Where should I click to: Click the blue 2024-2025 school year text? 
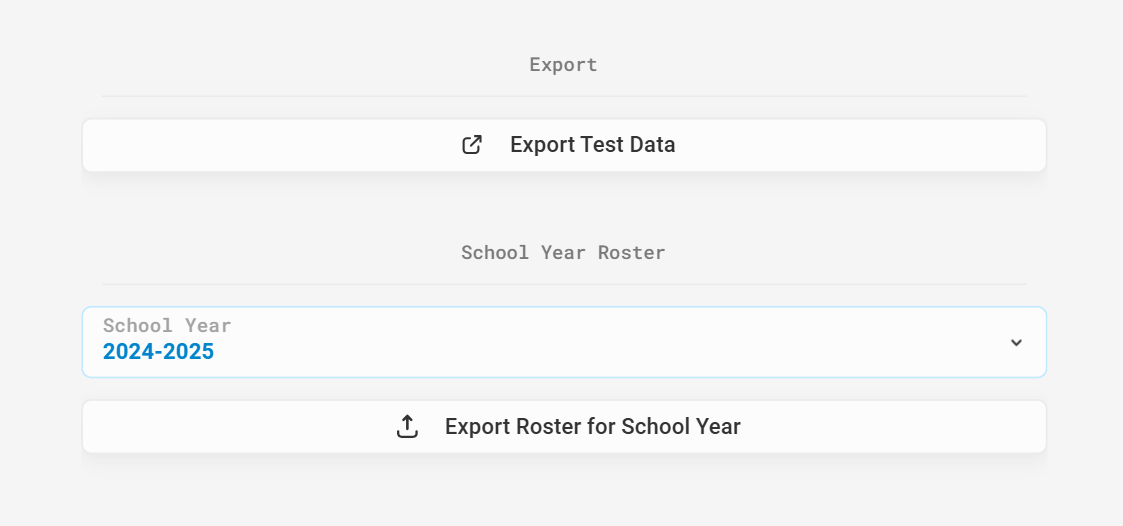tap(158, 351)
